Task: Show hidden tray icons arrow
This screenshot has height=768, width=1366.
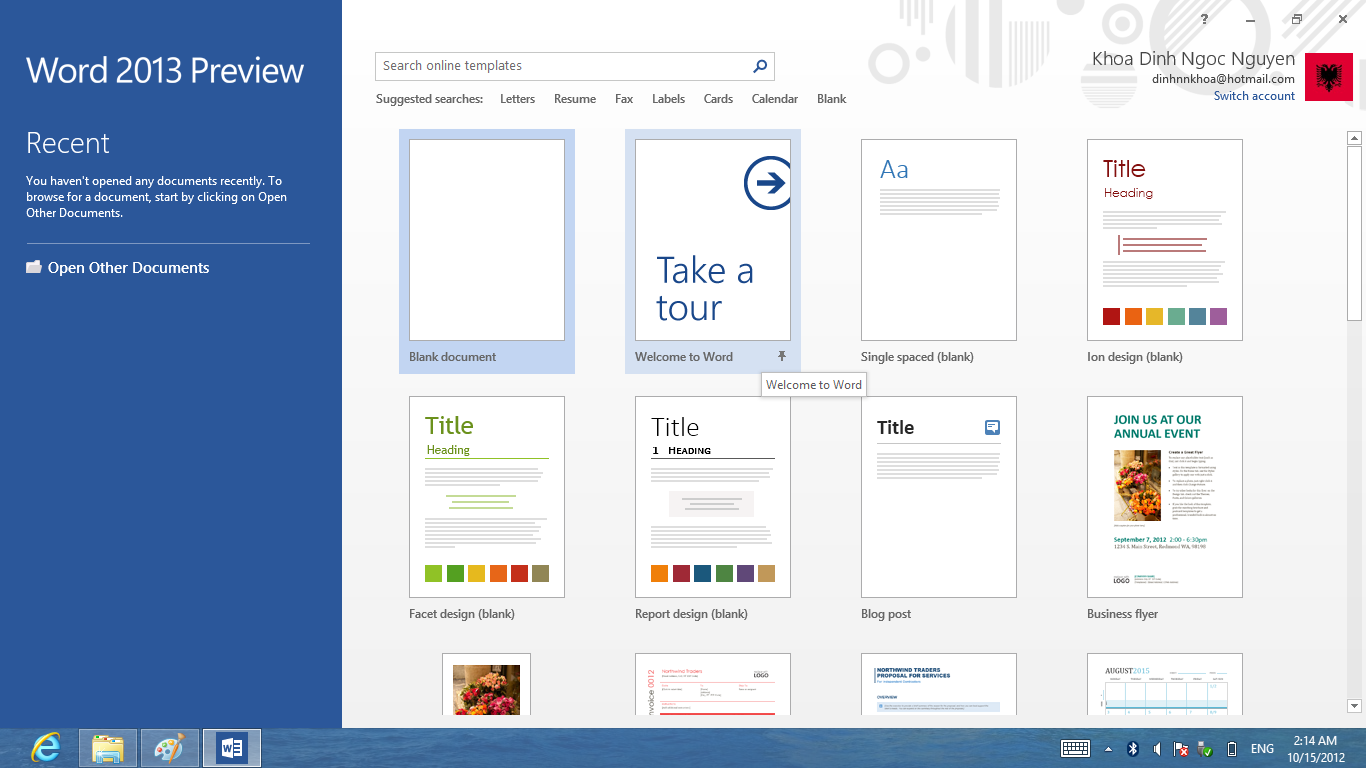Action: pyautogui.click(x=1108, y=749)
